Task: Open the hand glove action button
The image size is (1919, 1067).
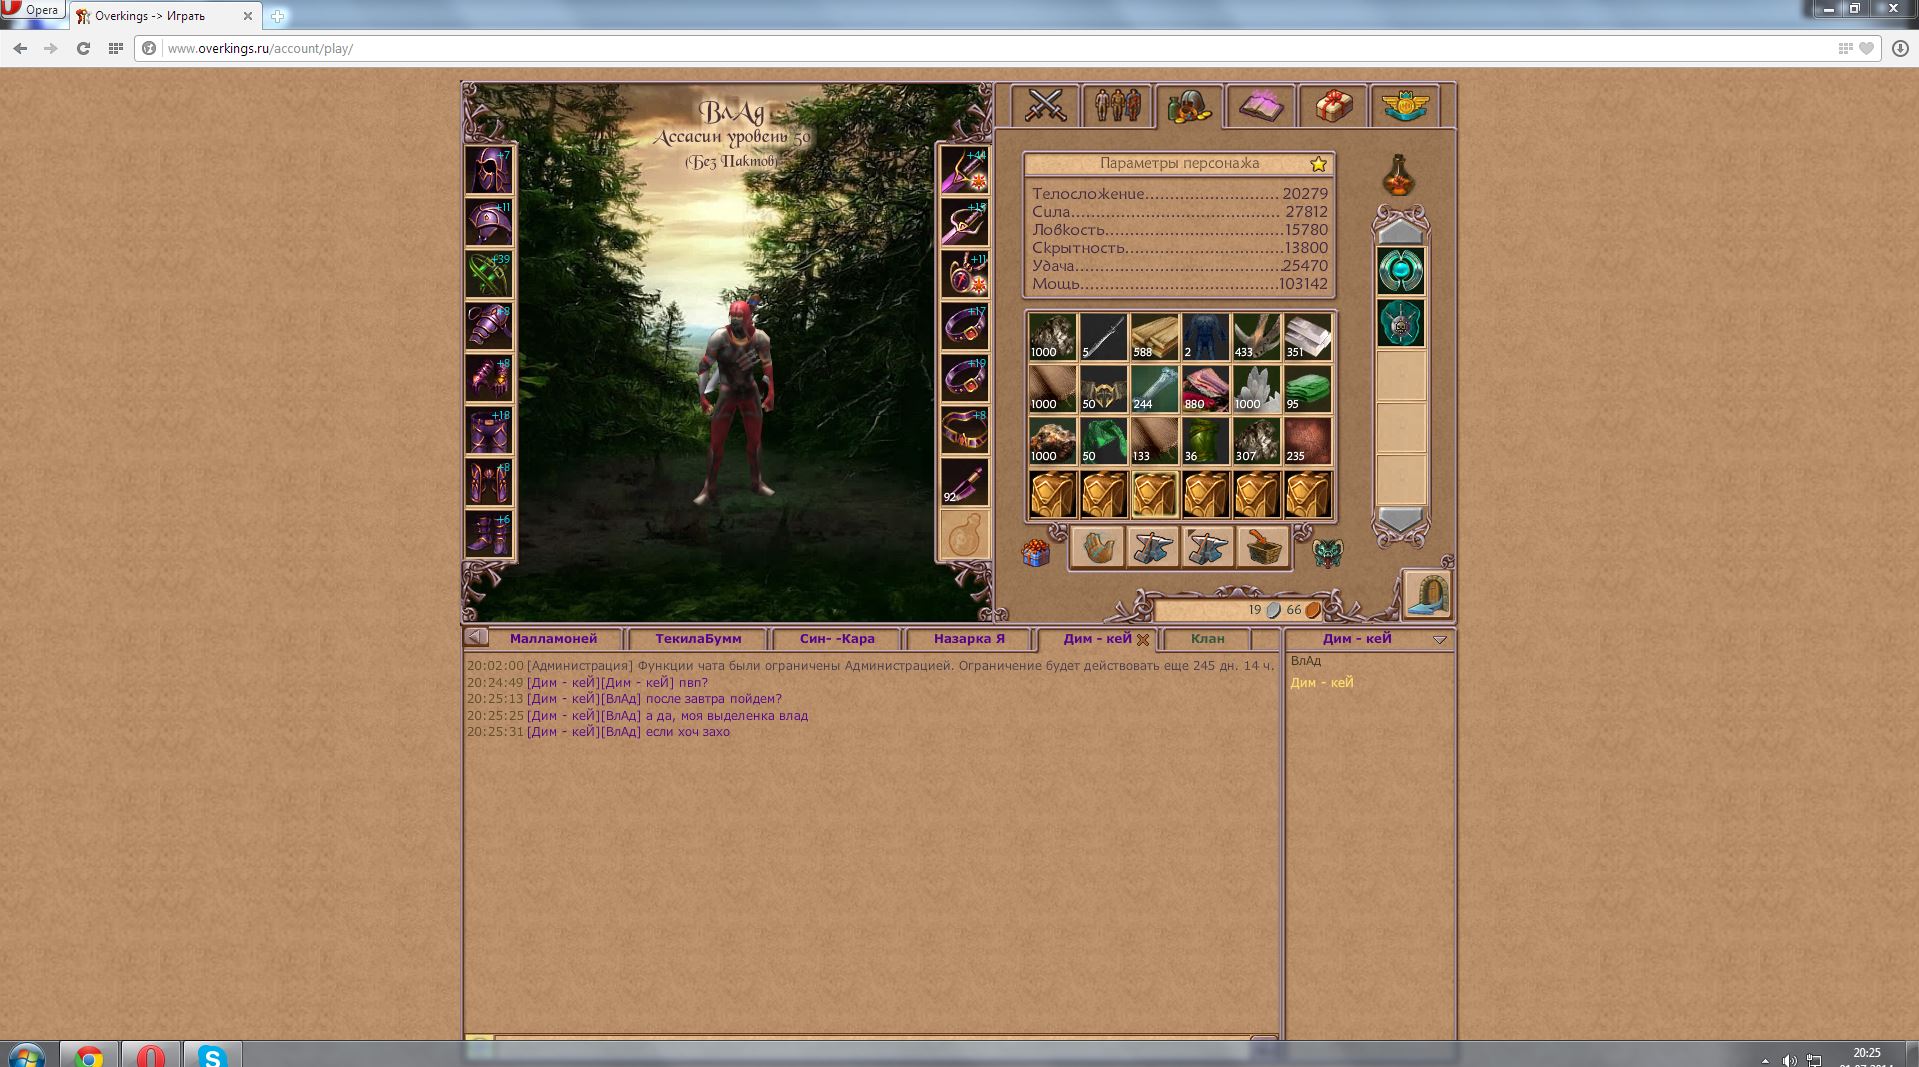Action: 1098,548
